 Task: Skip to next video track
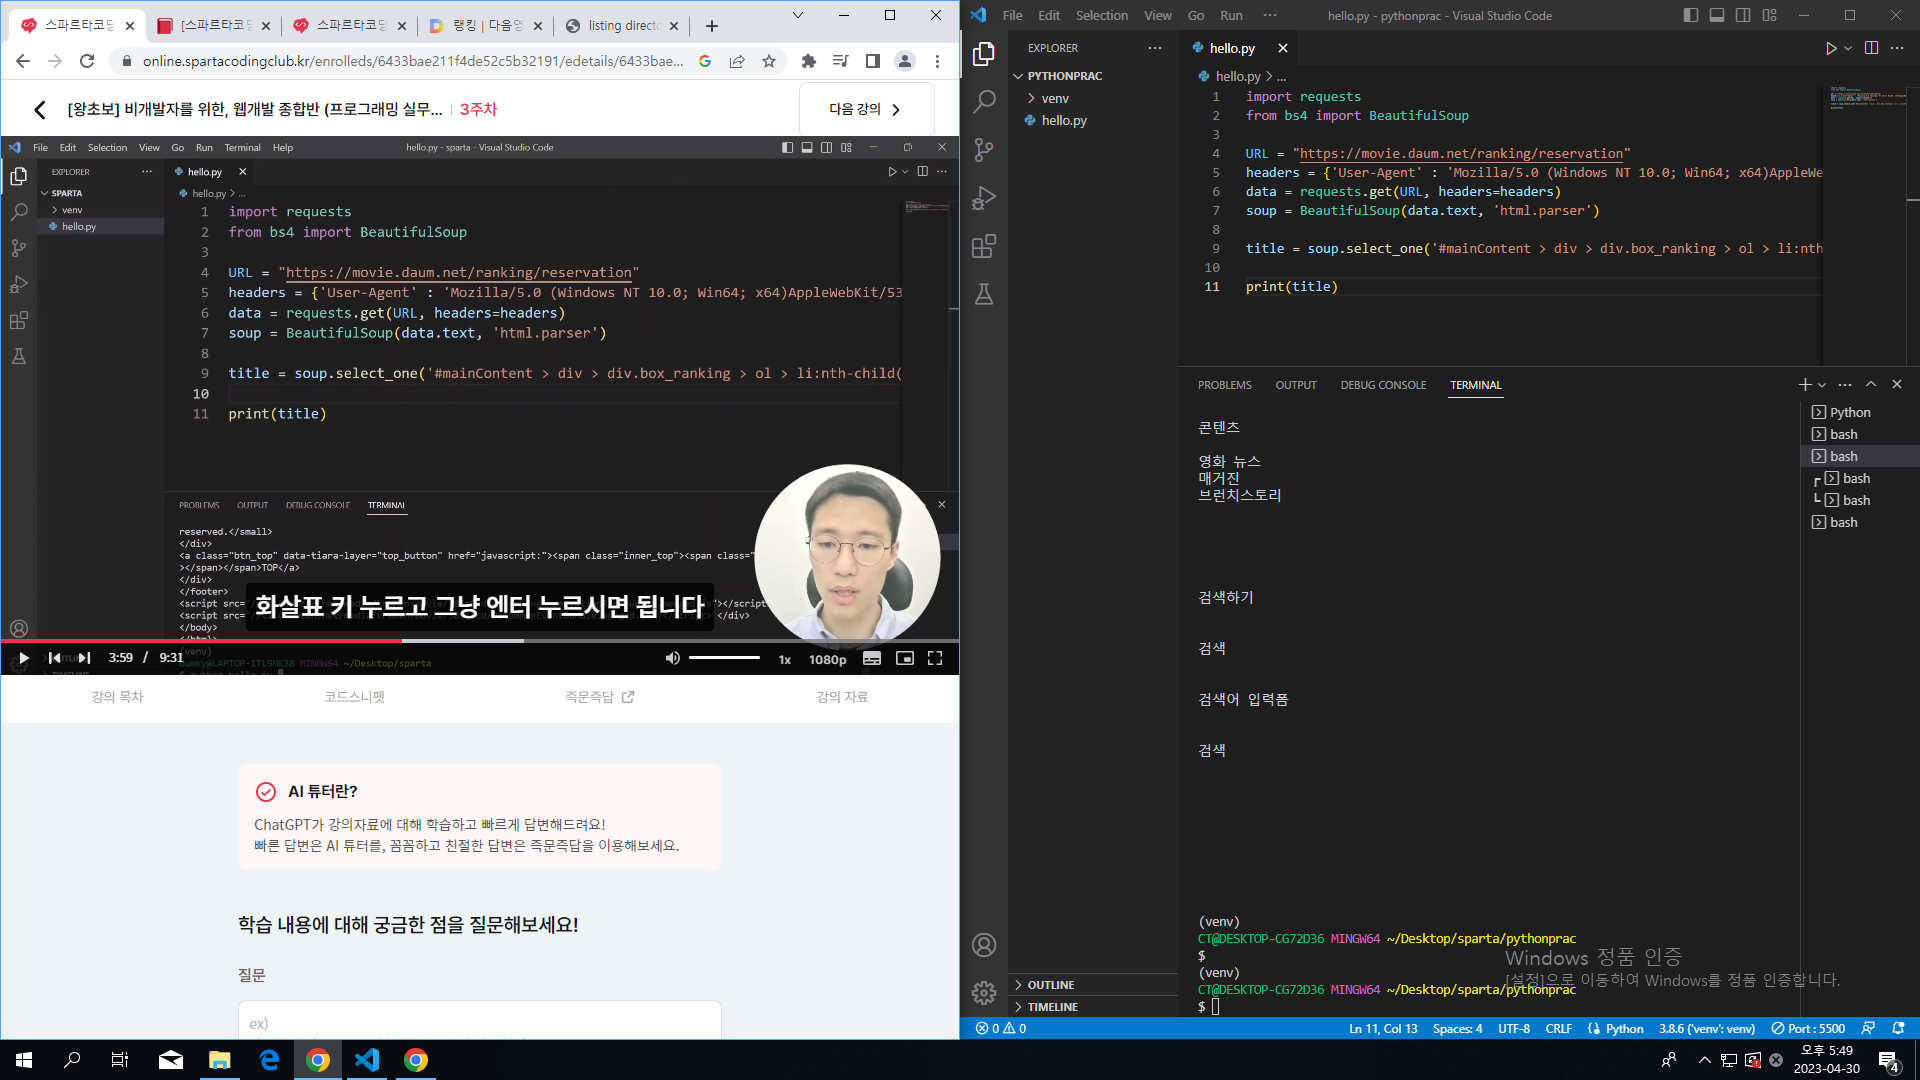[85, 658]
